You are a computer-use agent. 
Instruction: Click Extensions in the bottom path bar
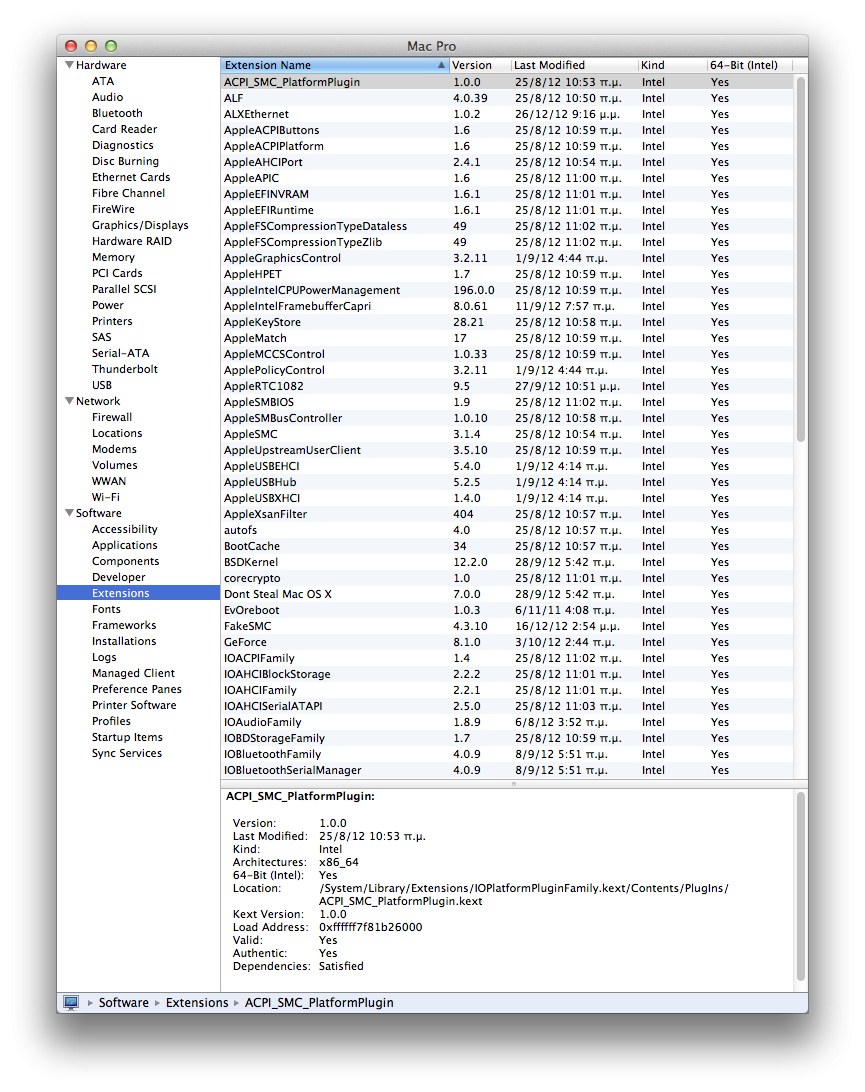[197, 1002]
